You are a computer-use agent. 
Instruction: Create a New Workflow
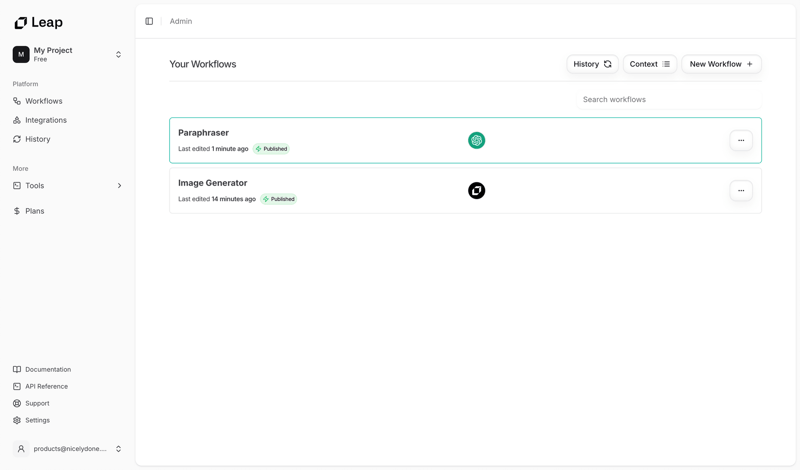(721, 64)
